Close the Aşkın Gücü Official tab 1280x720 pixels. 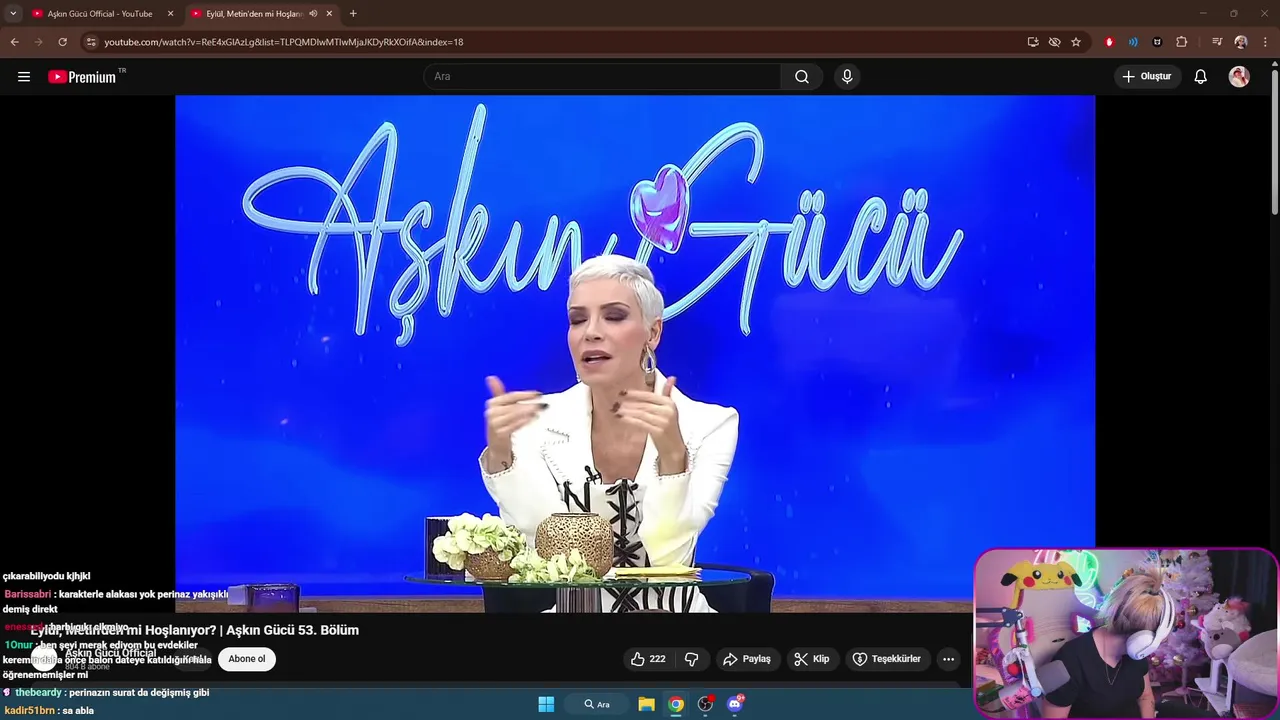tap(170, 14)
